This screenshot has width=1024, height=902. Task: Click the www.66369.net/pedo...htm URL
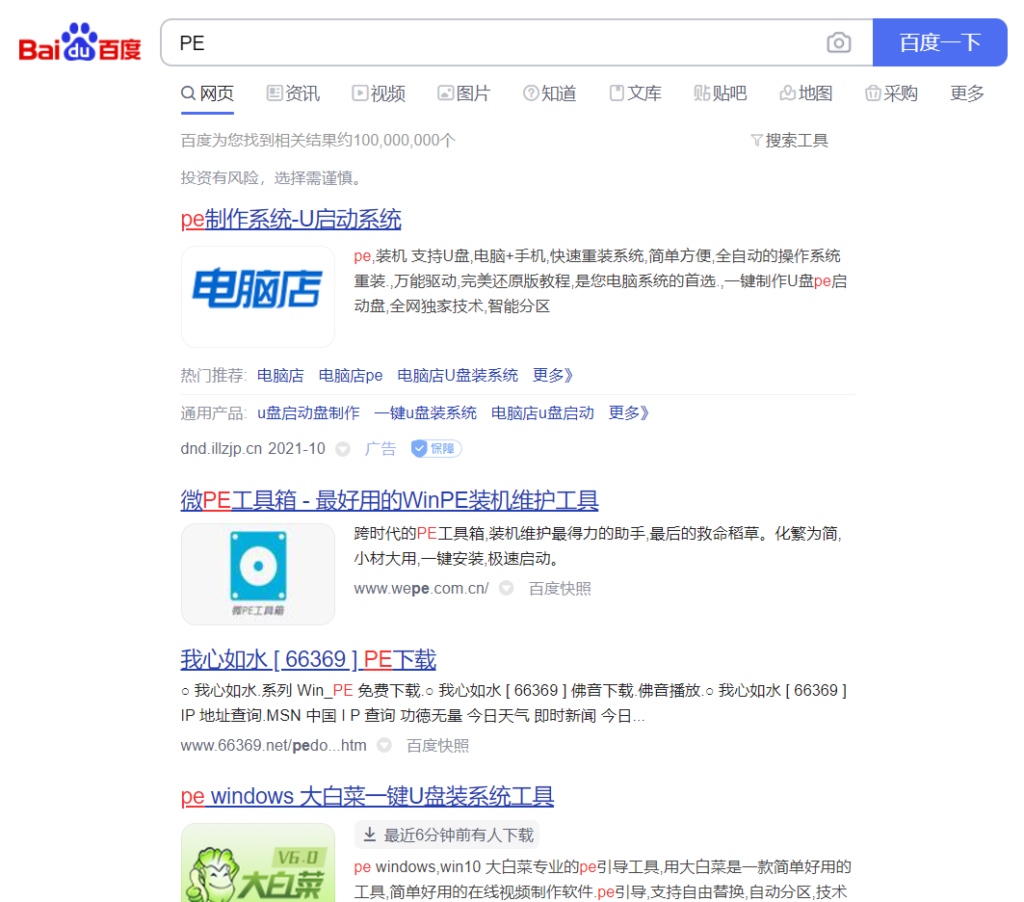point(274,745)
